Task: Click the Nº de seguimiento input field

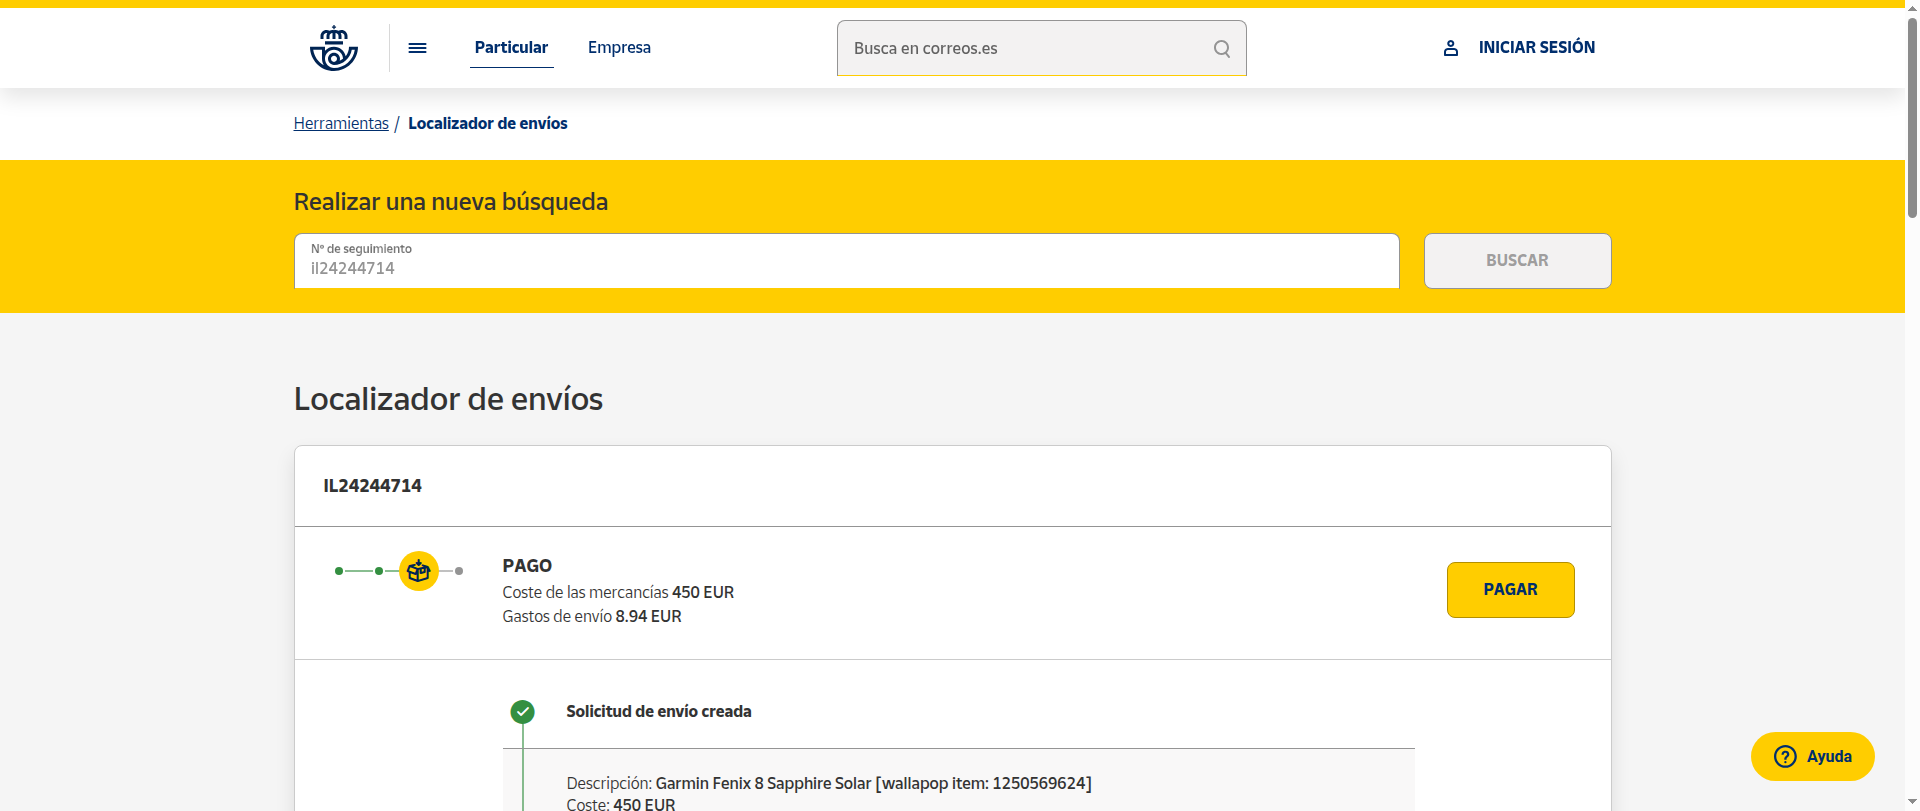Action: tap(846, 261)
